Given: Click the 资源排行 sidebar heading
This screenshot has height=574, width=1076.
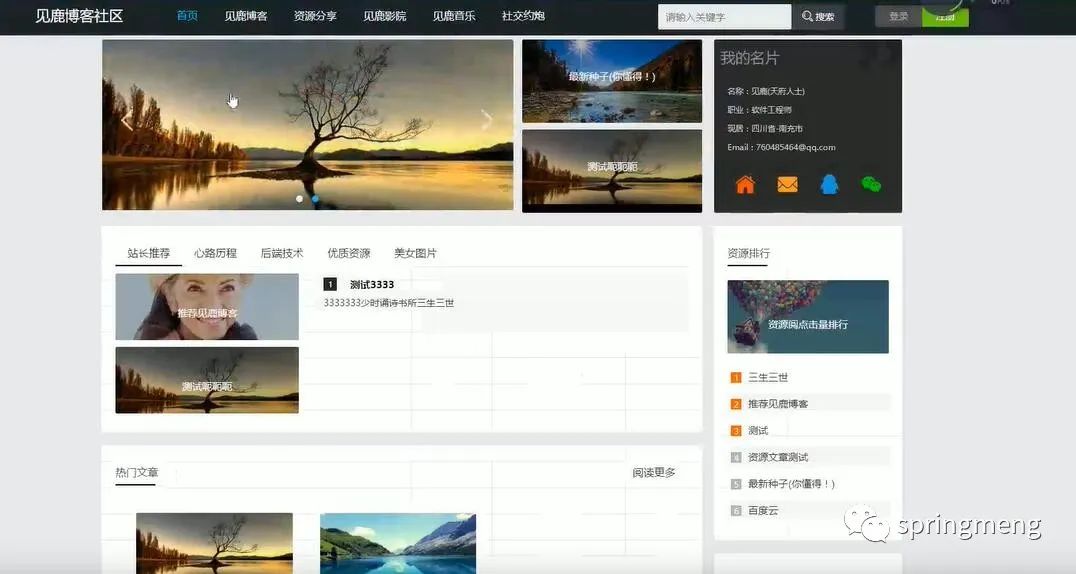Looking at the screenshot, I should 748,253.
